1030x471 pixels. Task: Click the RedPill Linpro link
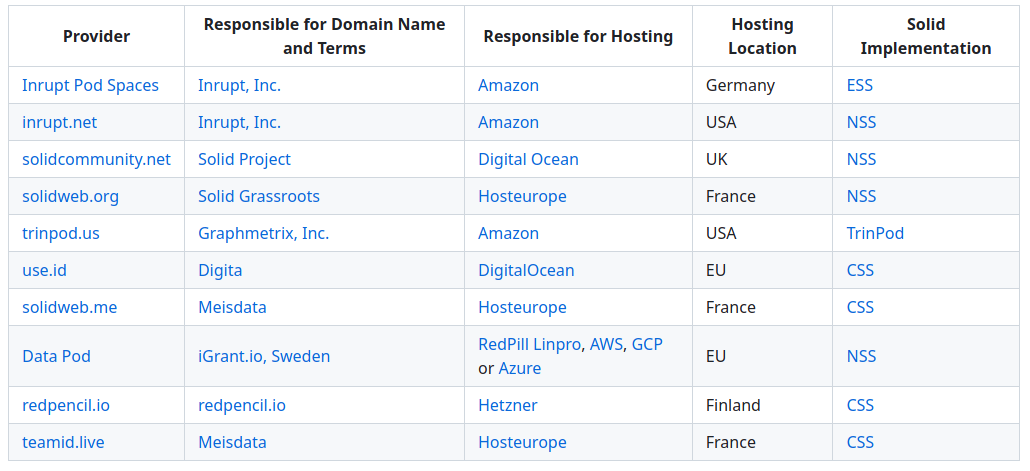pos(529,344)
